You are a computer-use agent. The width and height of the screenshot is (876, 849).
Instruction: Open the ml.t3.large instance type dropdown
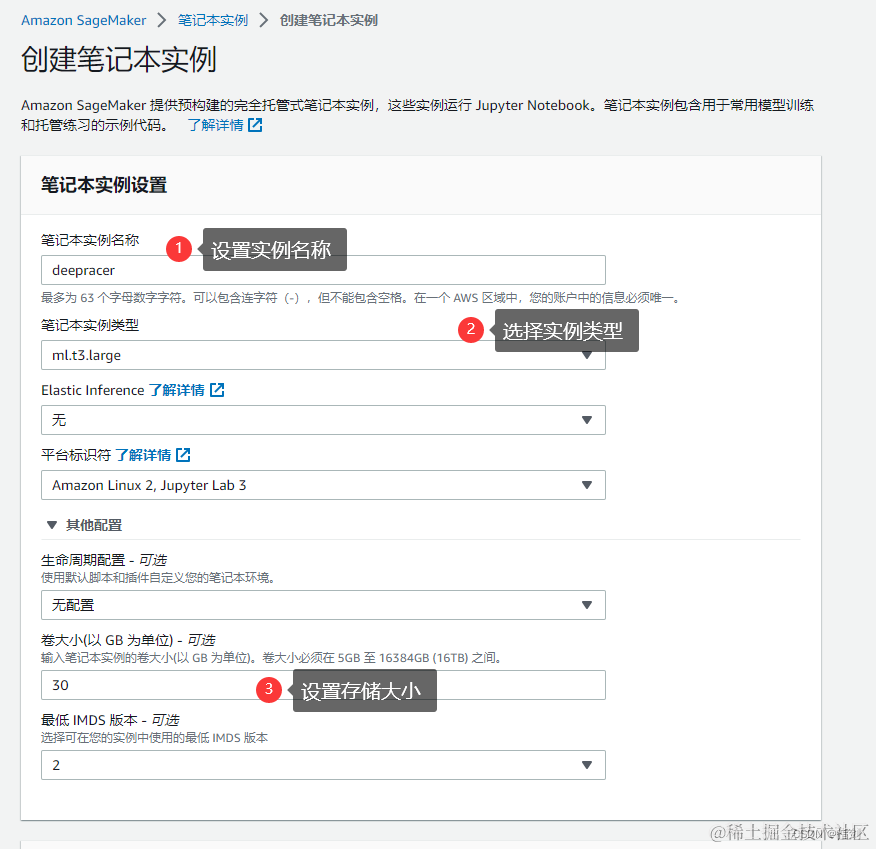[x=323, y=355]
